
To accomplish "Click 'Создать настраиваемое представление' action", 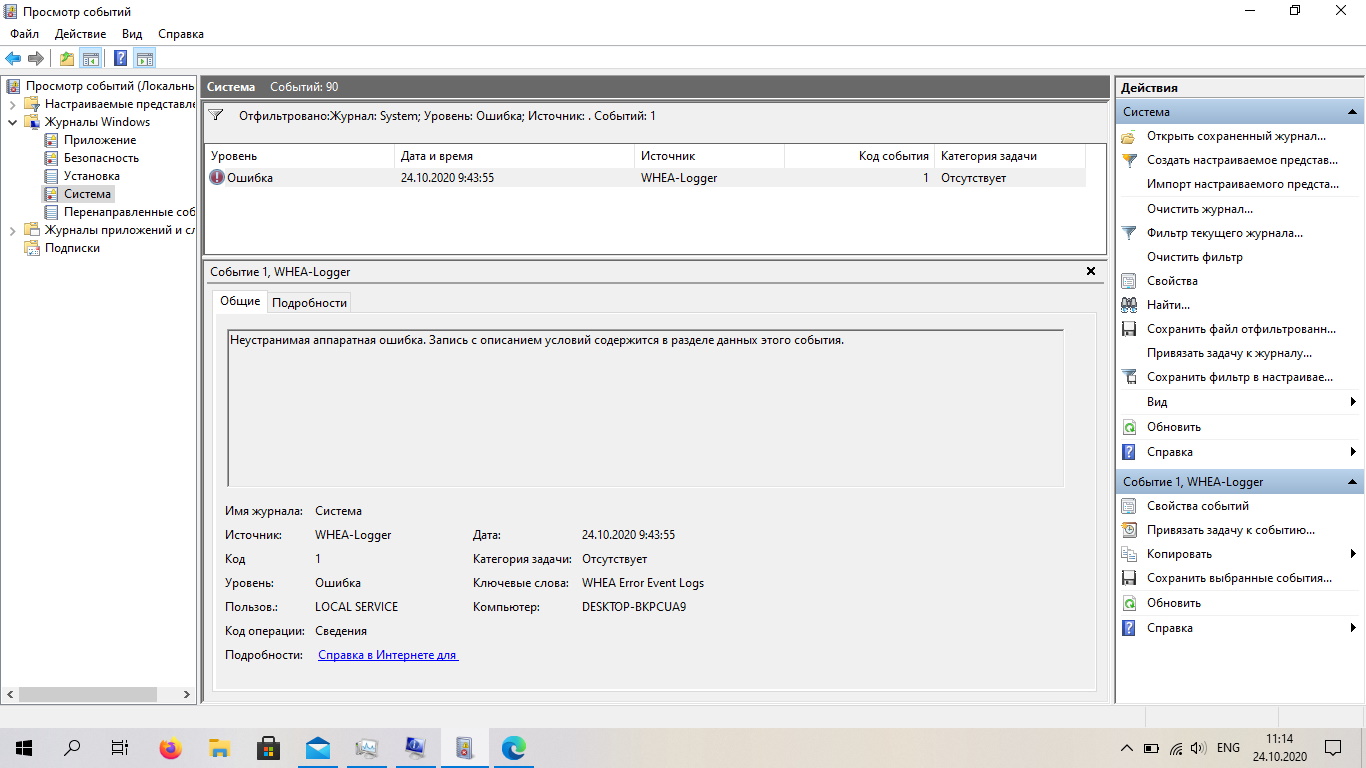I will (1242, 160).
